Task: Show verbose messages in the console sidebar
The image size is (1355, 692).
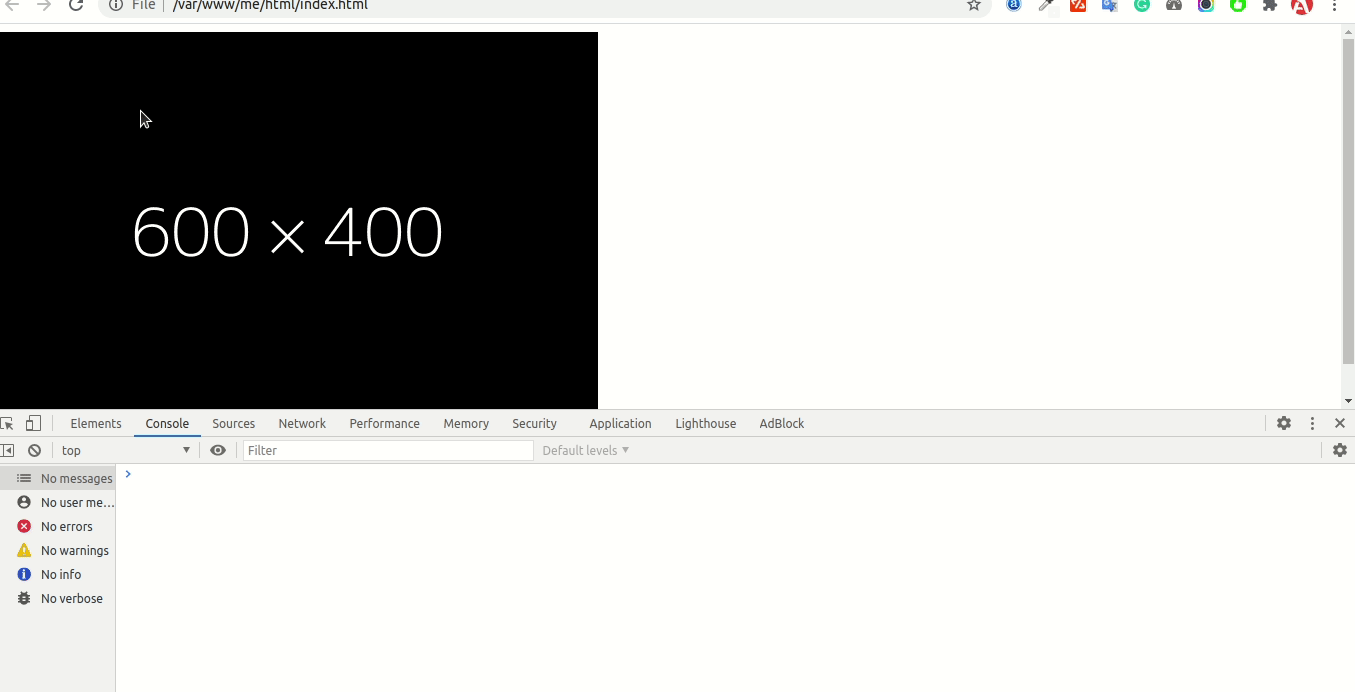Action: [x=62, y=598]
